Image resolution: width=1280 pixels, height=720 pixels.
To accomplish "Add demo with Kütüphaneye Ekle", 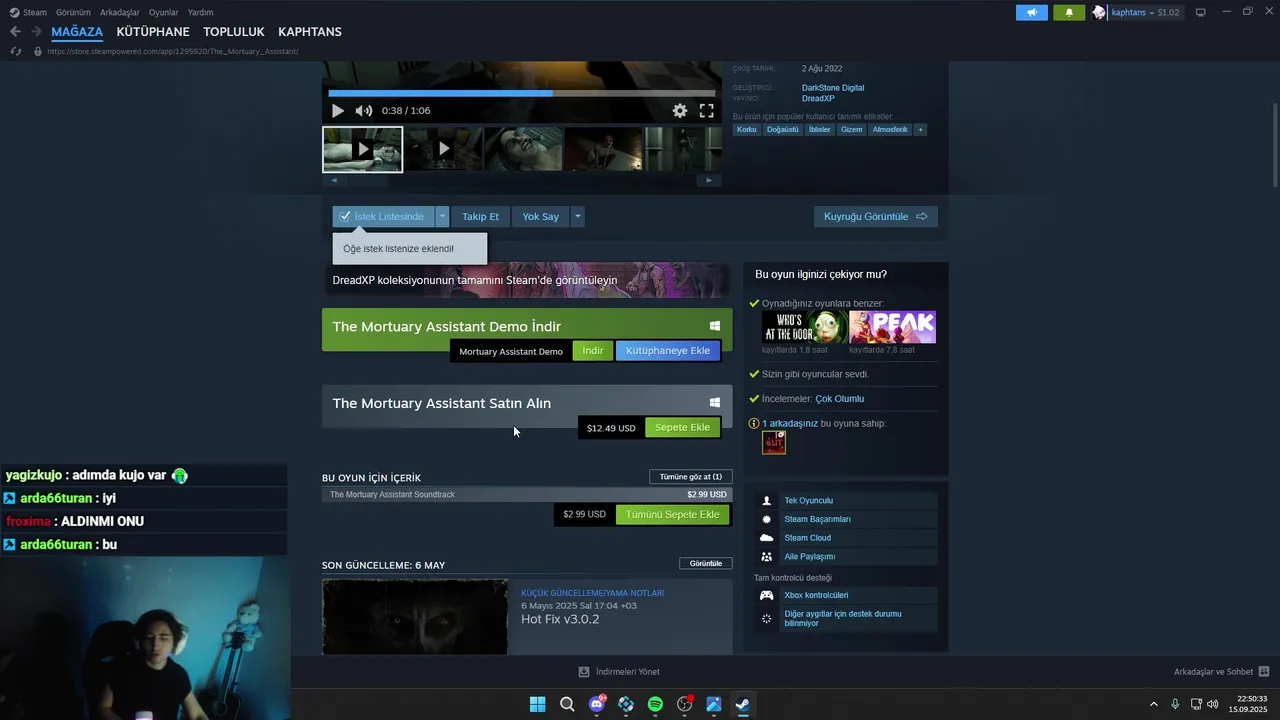I will point(667,351).
